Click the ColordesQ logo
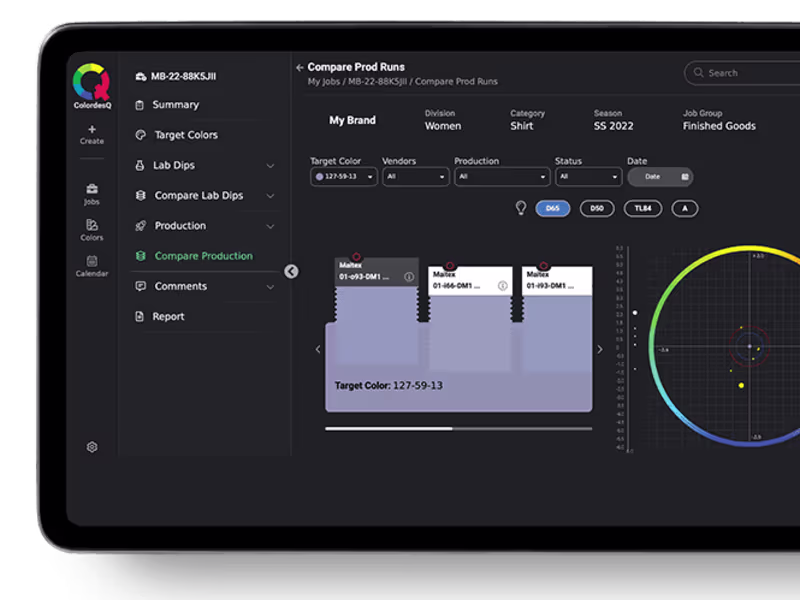The height and width of the screenshot is (600, 800). 91,83
